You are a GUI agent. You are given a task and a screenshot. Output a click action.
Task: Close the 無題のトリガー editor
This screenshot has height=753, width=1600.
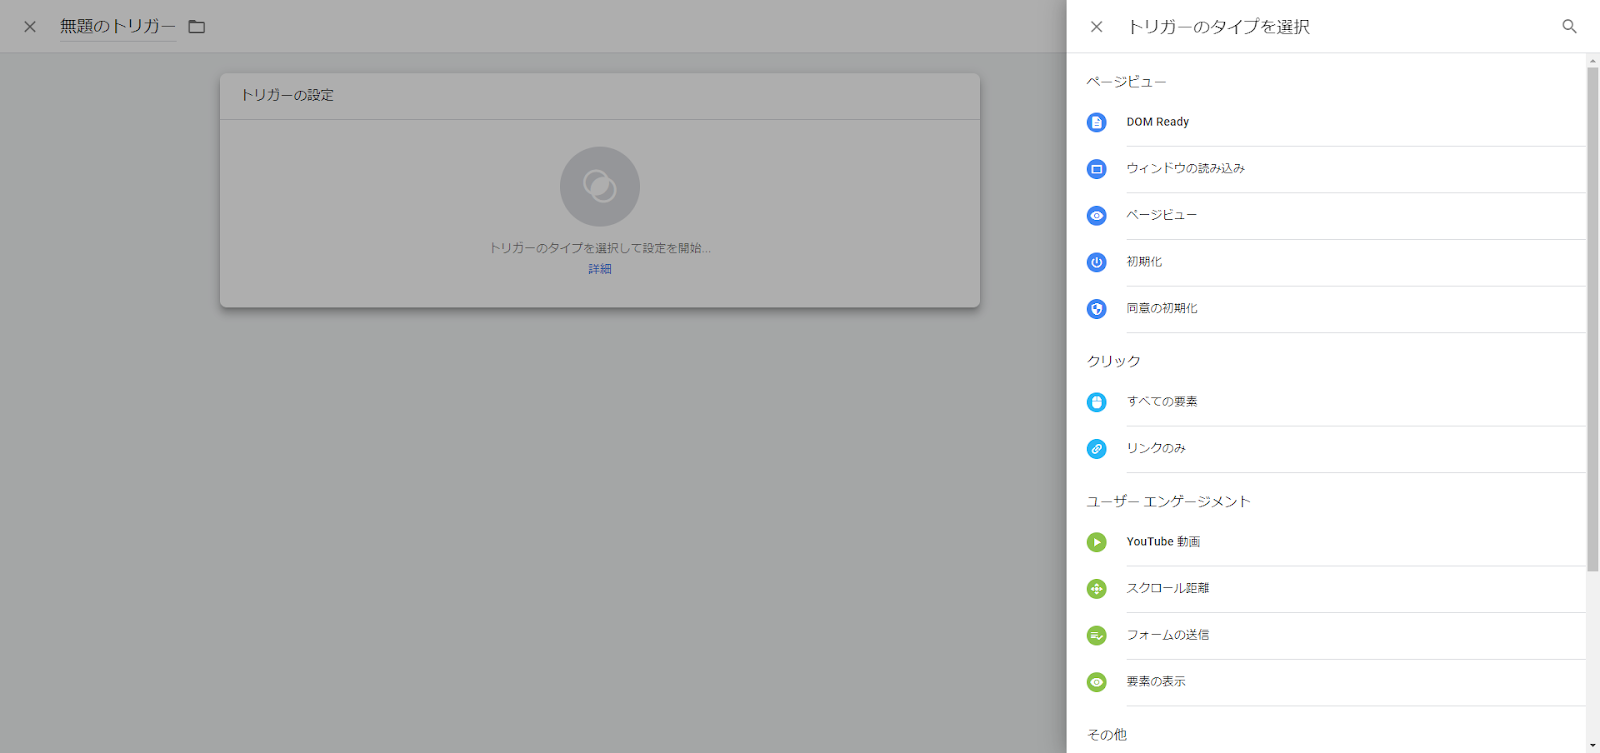click(x=30, y=27)
